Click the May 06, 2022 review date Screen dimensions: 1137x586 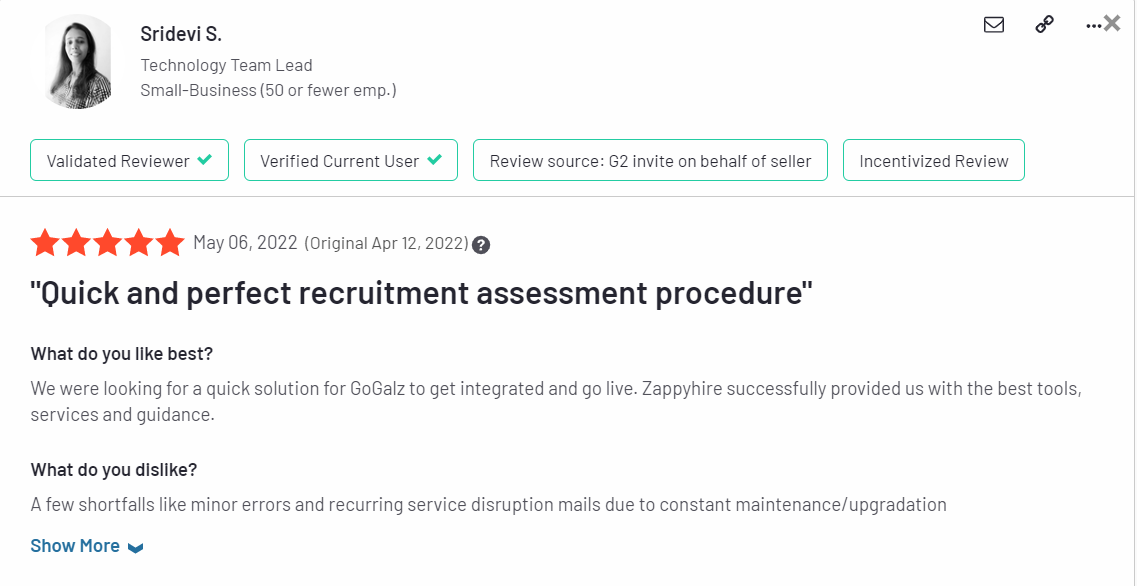coord(245,242)
